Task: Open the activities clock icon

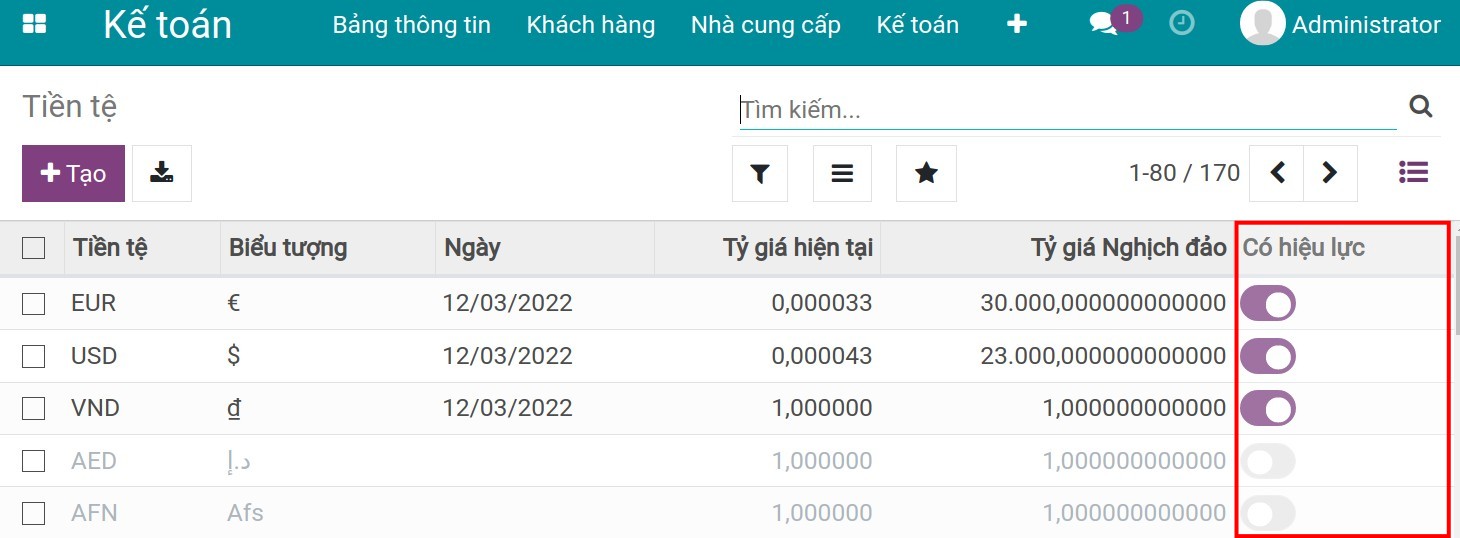Action: tap(1182, 23)
